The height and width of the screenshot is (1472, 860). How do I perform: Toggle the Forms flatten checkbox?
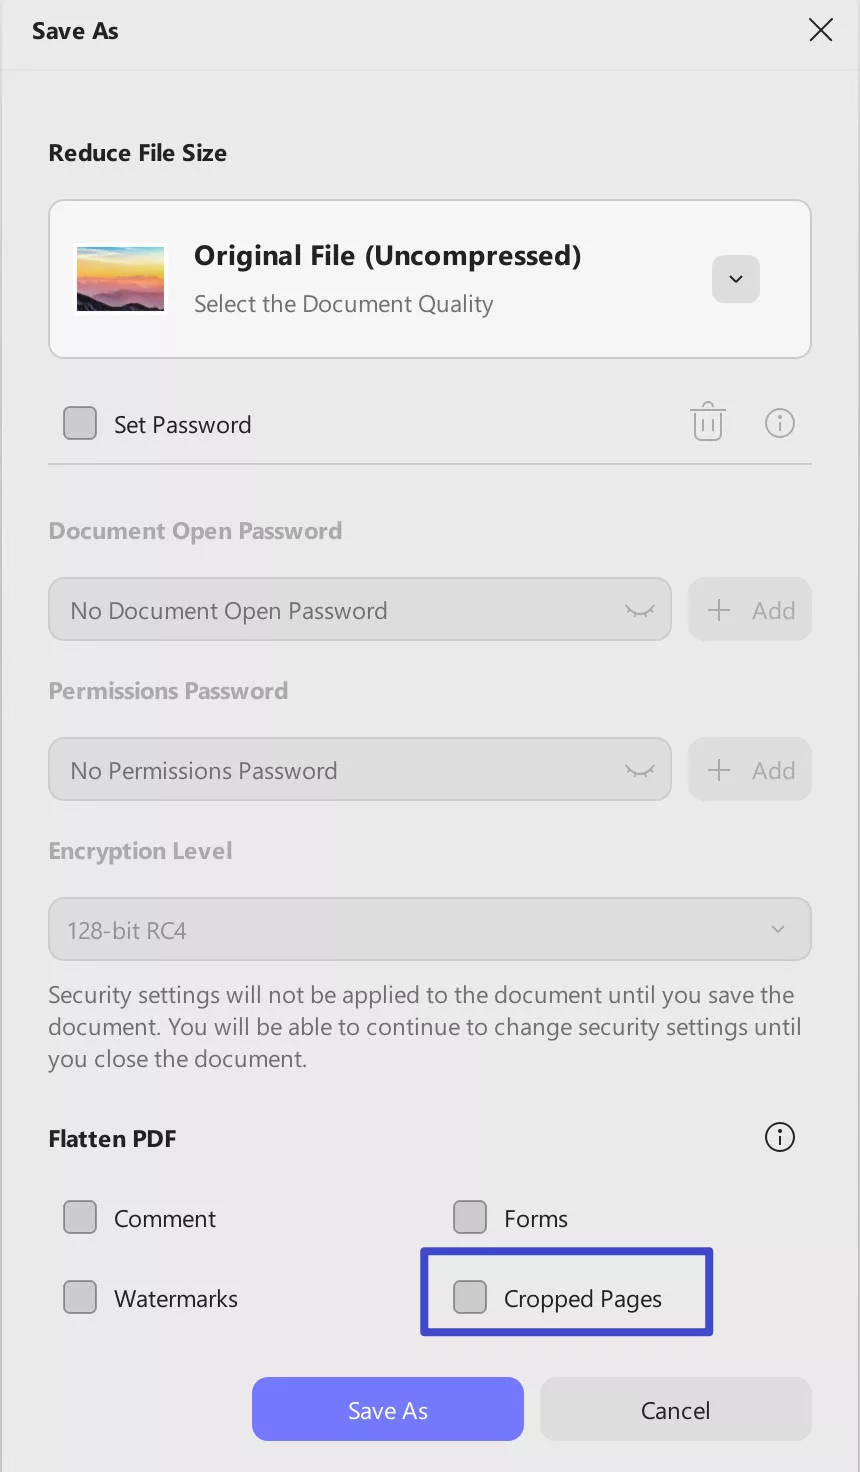[x=469, y=1217]
